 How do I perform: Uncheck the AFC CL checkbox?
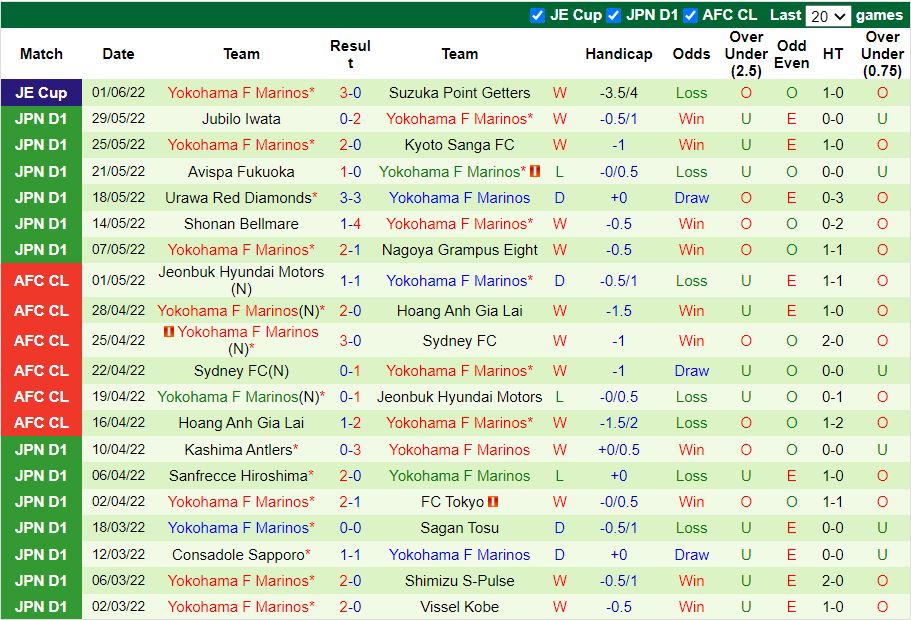coord(690,16)
